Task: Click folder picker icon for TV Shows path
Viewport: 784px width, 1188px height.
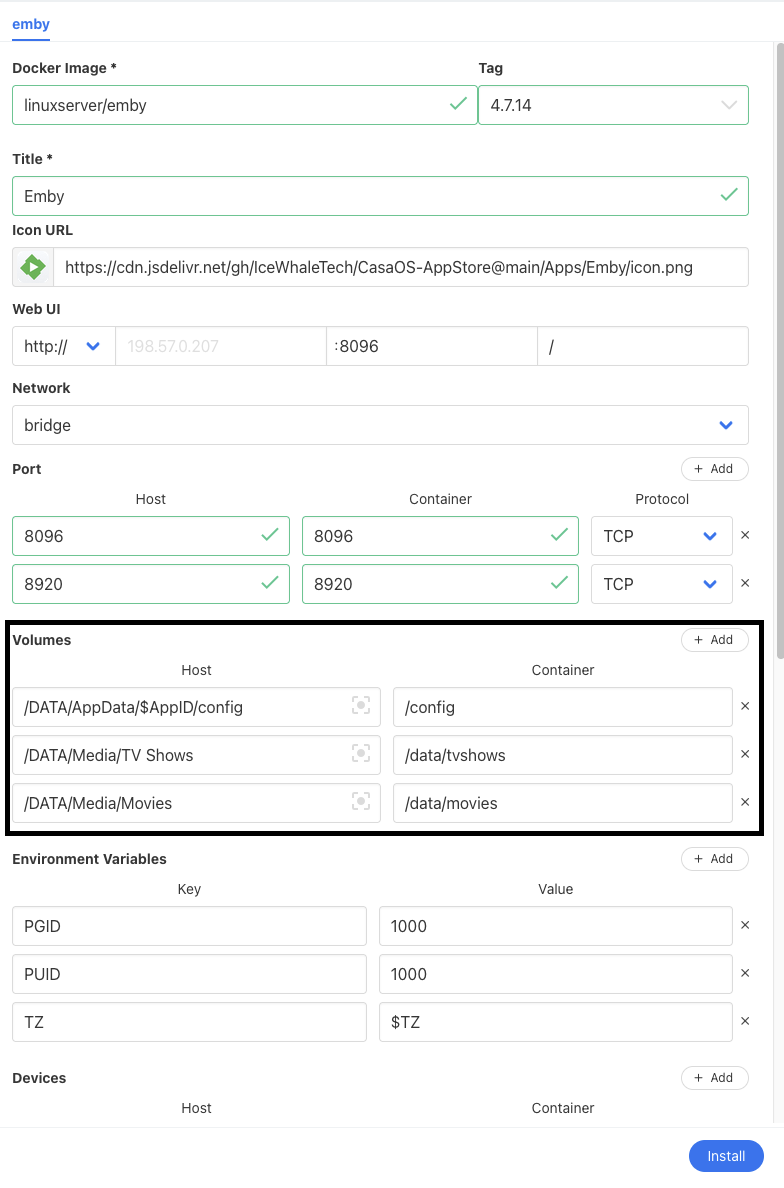Action: tap(361, 754)
